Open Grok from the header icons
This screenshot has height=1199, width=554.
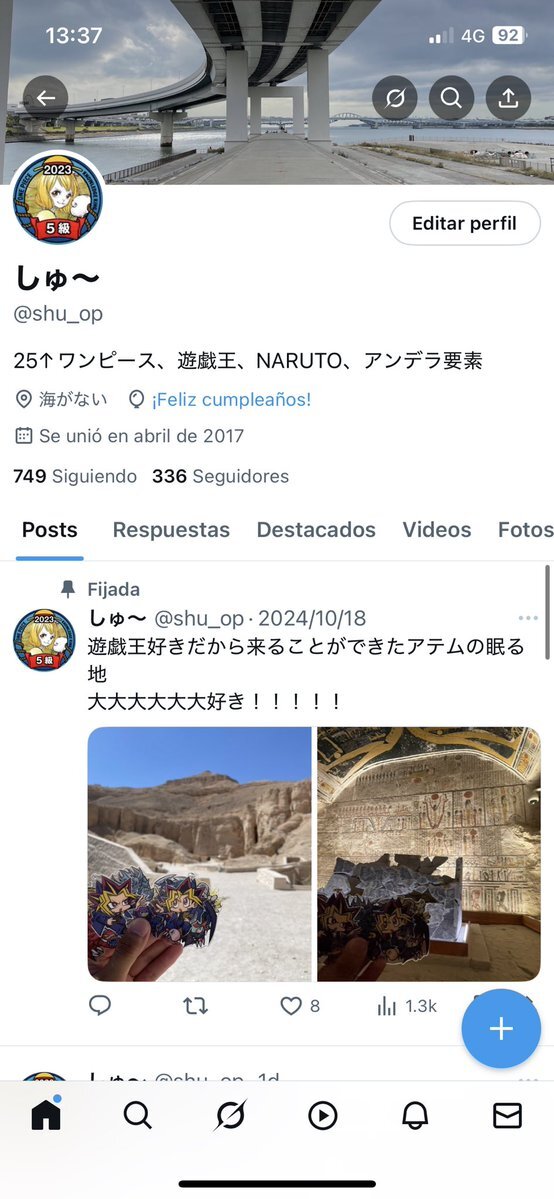395,98
